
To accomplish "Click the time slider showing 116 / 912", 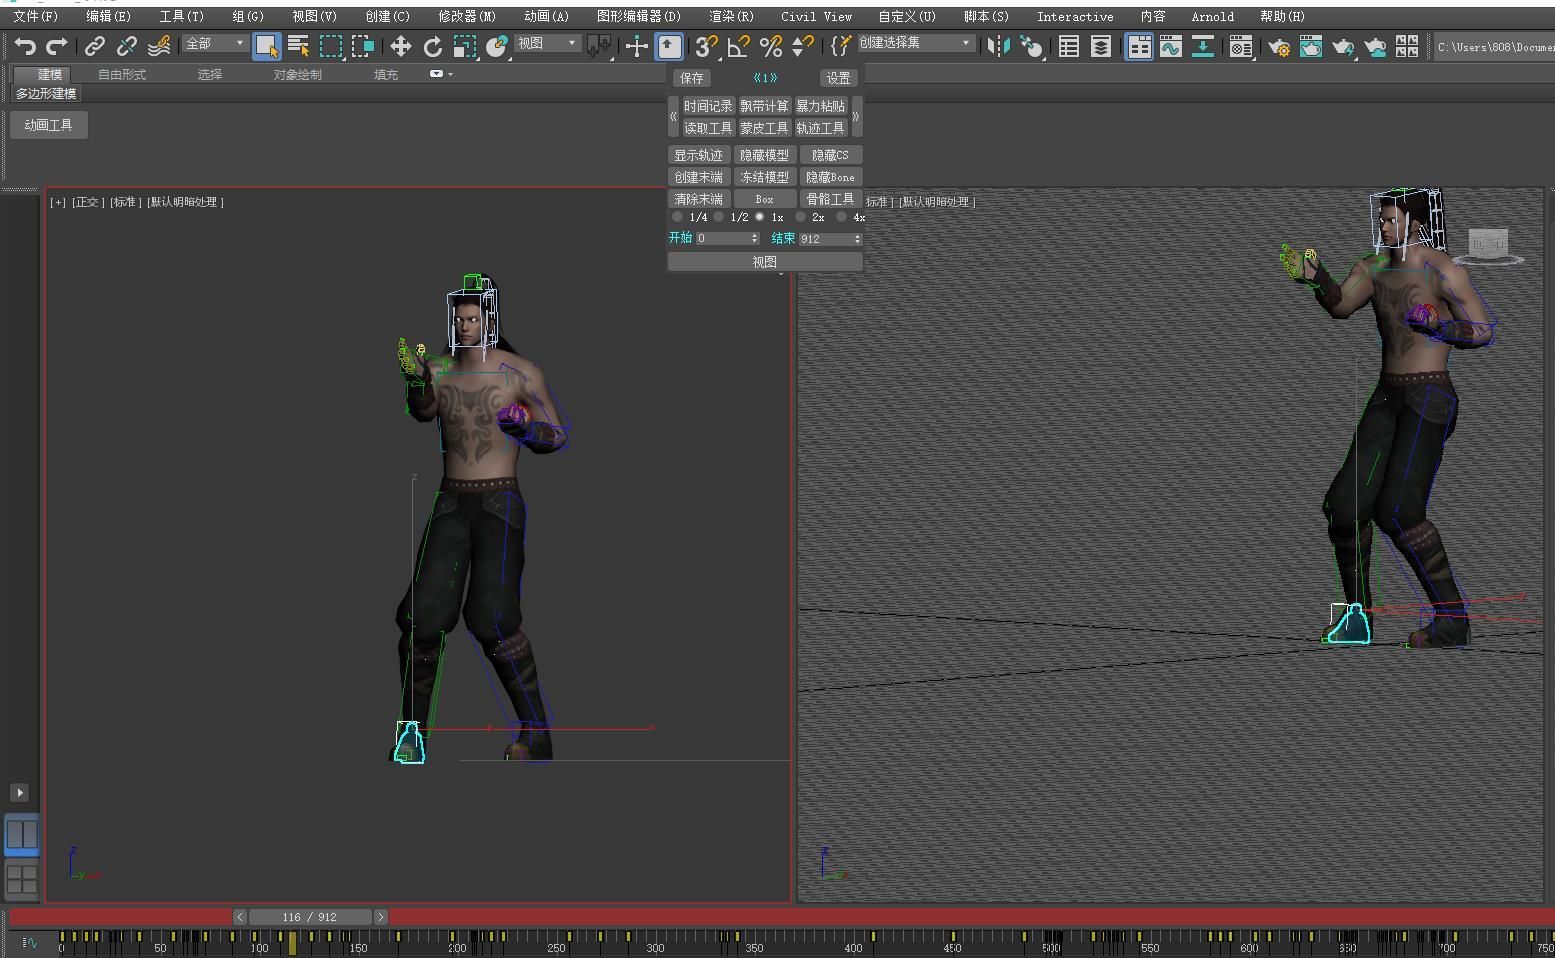I will pyautogui.click(x=310, y=917).
